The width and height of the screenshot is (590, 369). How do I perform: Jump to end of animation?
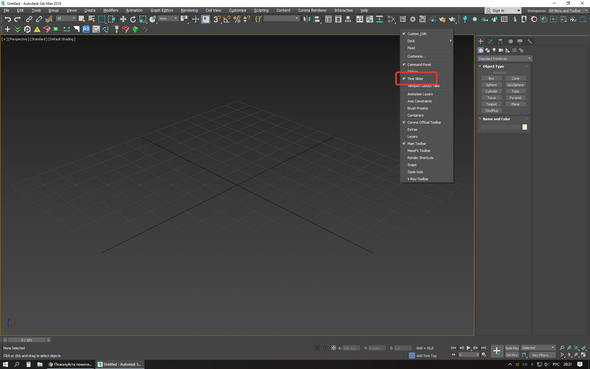click(x=484, y=348)
